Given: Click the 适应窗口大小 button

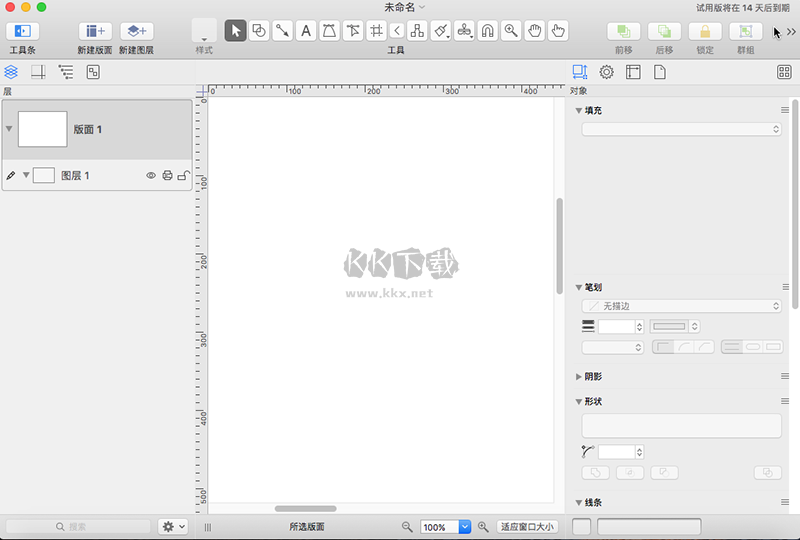Looking at the screenshot, I should 527,527.
